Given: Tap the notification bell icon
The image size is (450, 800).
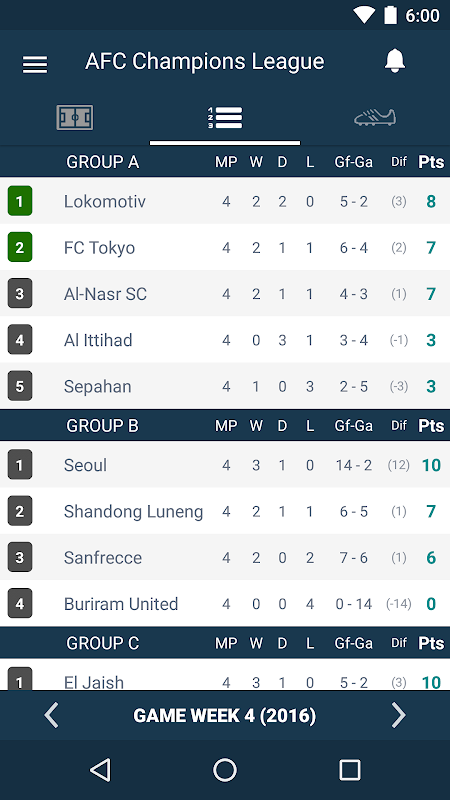Looking at the screenshot, I should [x=394, y=61].
